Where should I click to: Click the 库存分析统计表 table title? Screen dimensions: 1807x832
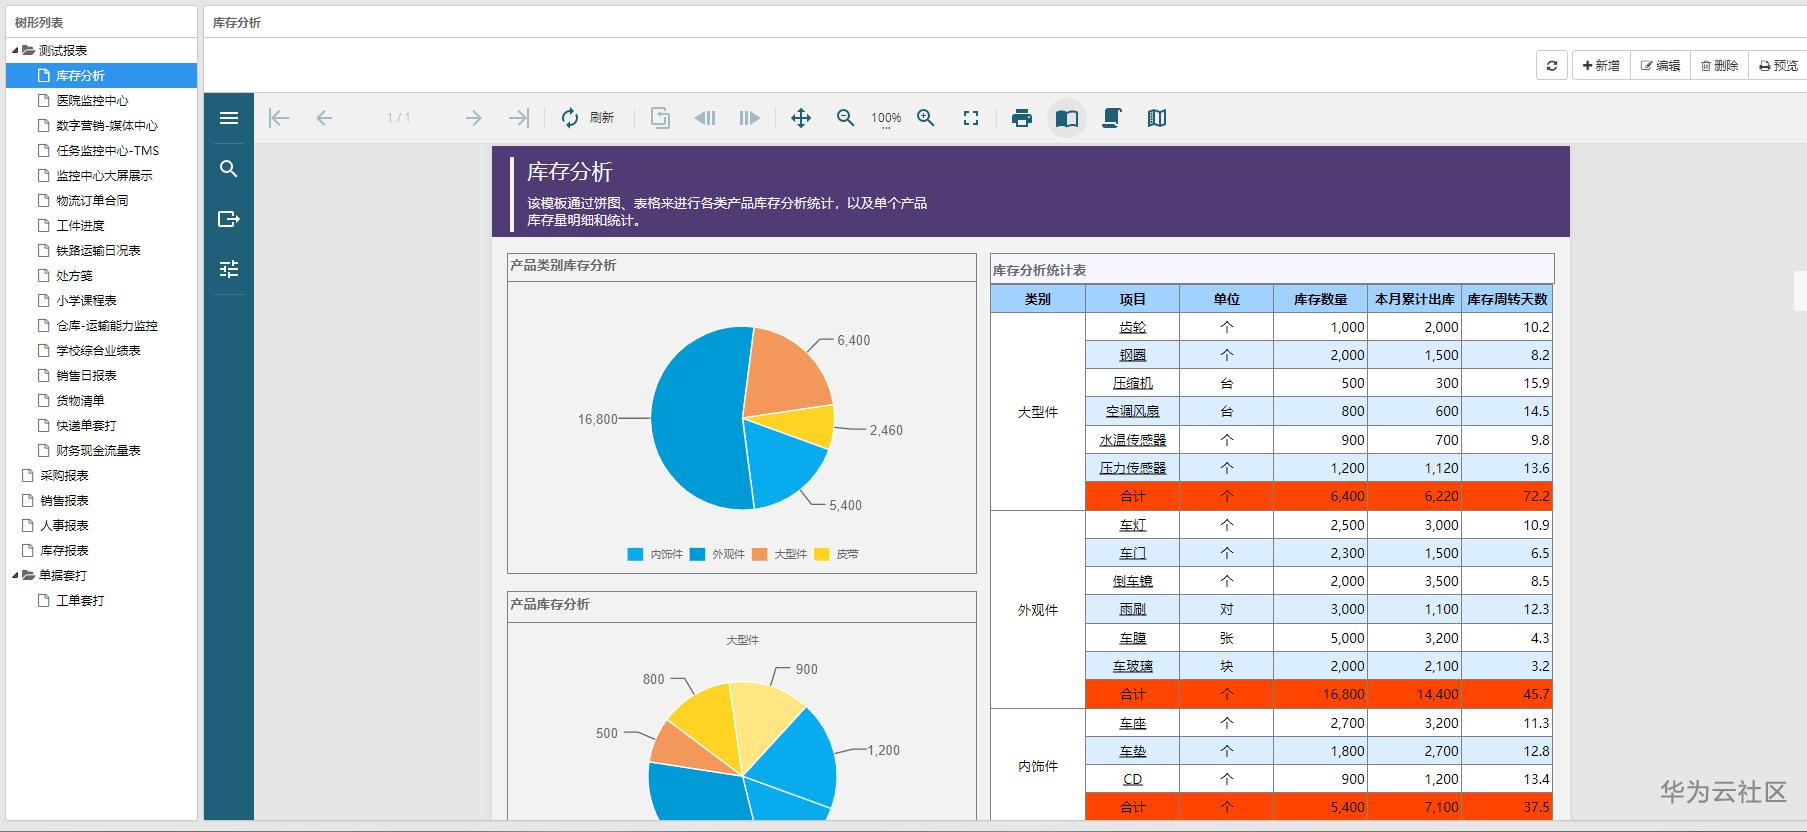click(x=1039, y=270)
